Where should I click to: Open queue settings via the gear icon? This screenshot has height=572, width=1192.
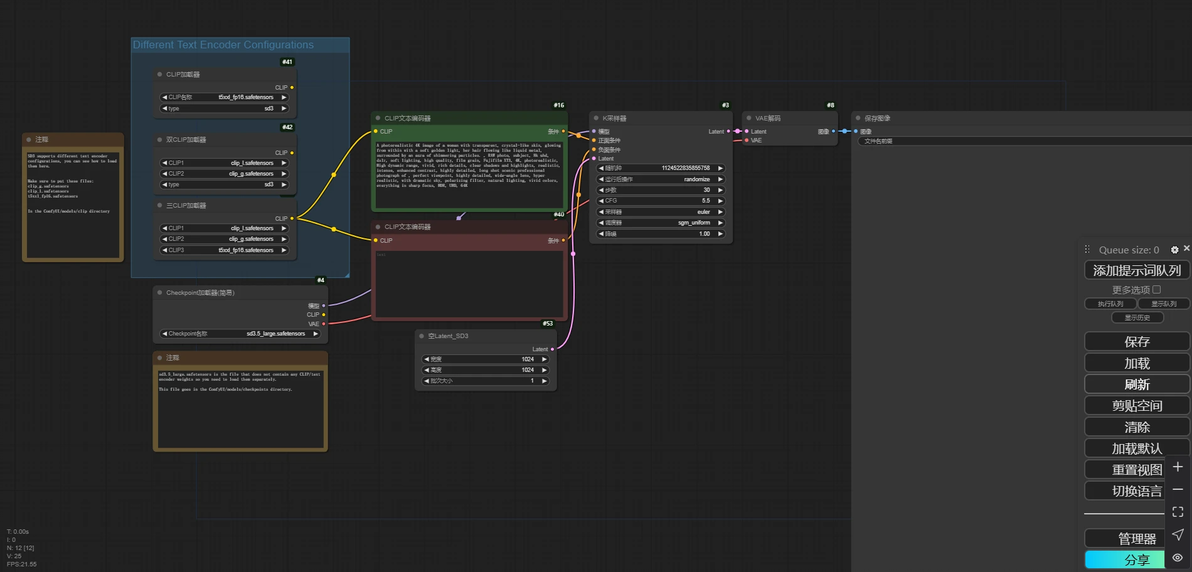(x=1174, y=249)
